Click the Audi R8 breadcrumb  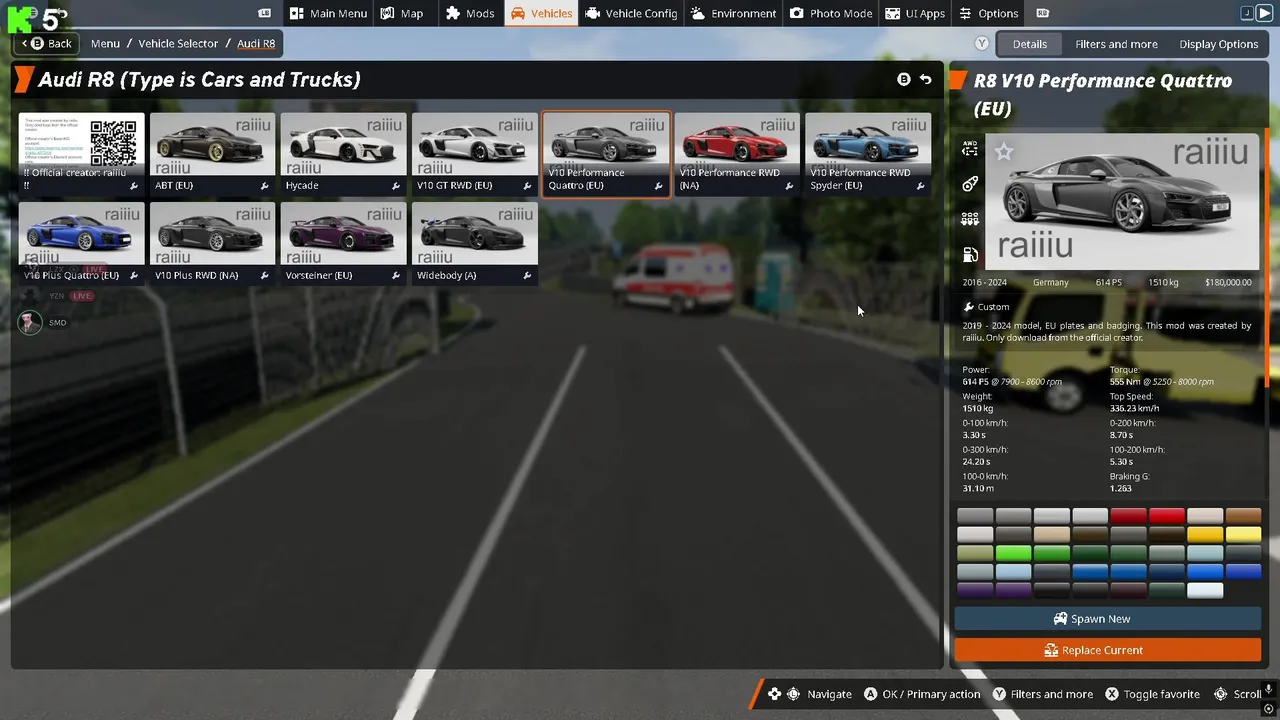[x=256, y=43]
